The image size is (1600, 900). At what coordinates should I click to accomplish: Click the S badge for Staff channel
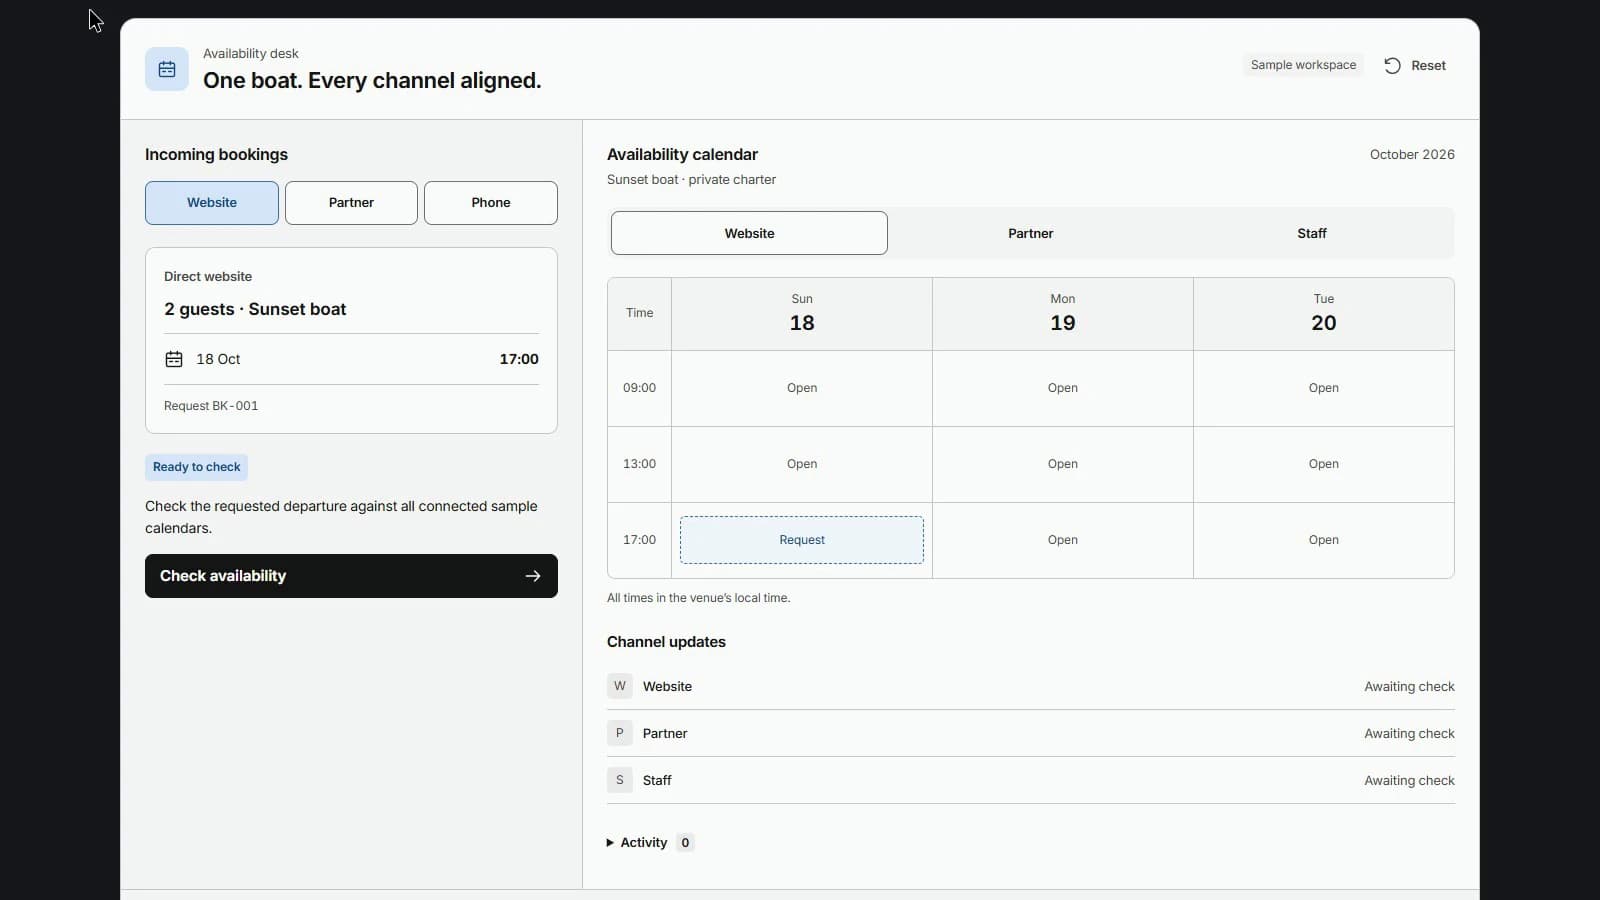click(x=620, y=780)
